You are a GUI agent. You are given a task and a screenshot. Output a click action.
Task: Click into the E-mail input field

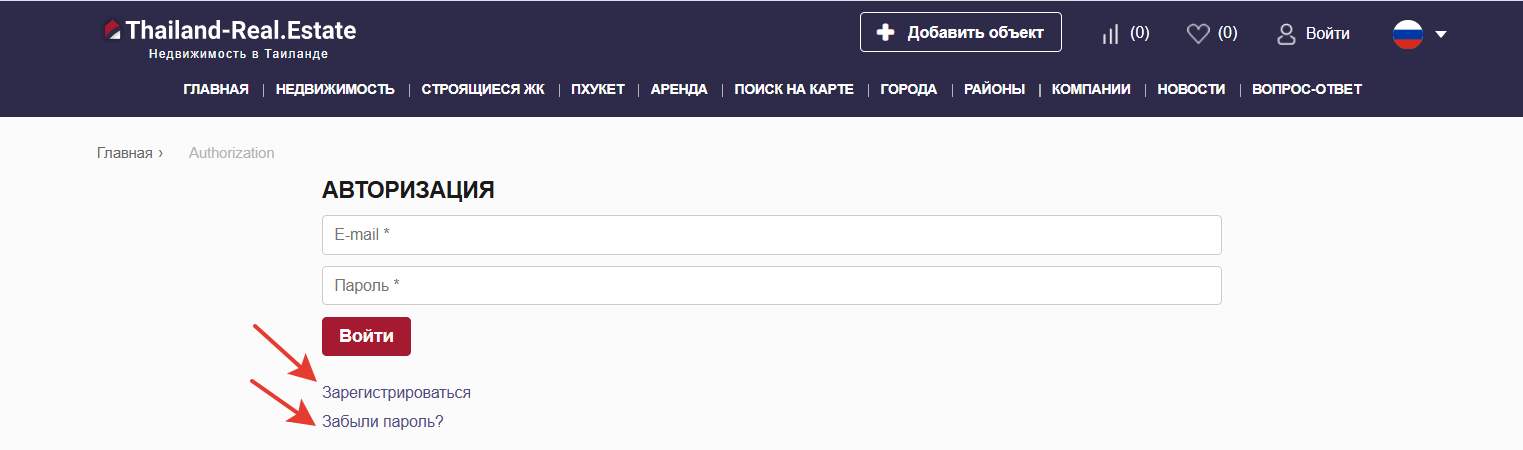[771, 235]
